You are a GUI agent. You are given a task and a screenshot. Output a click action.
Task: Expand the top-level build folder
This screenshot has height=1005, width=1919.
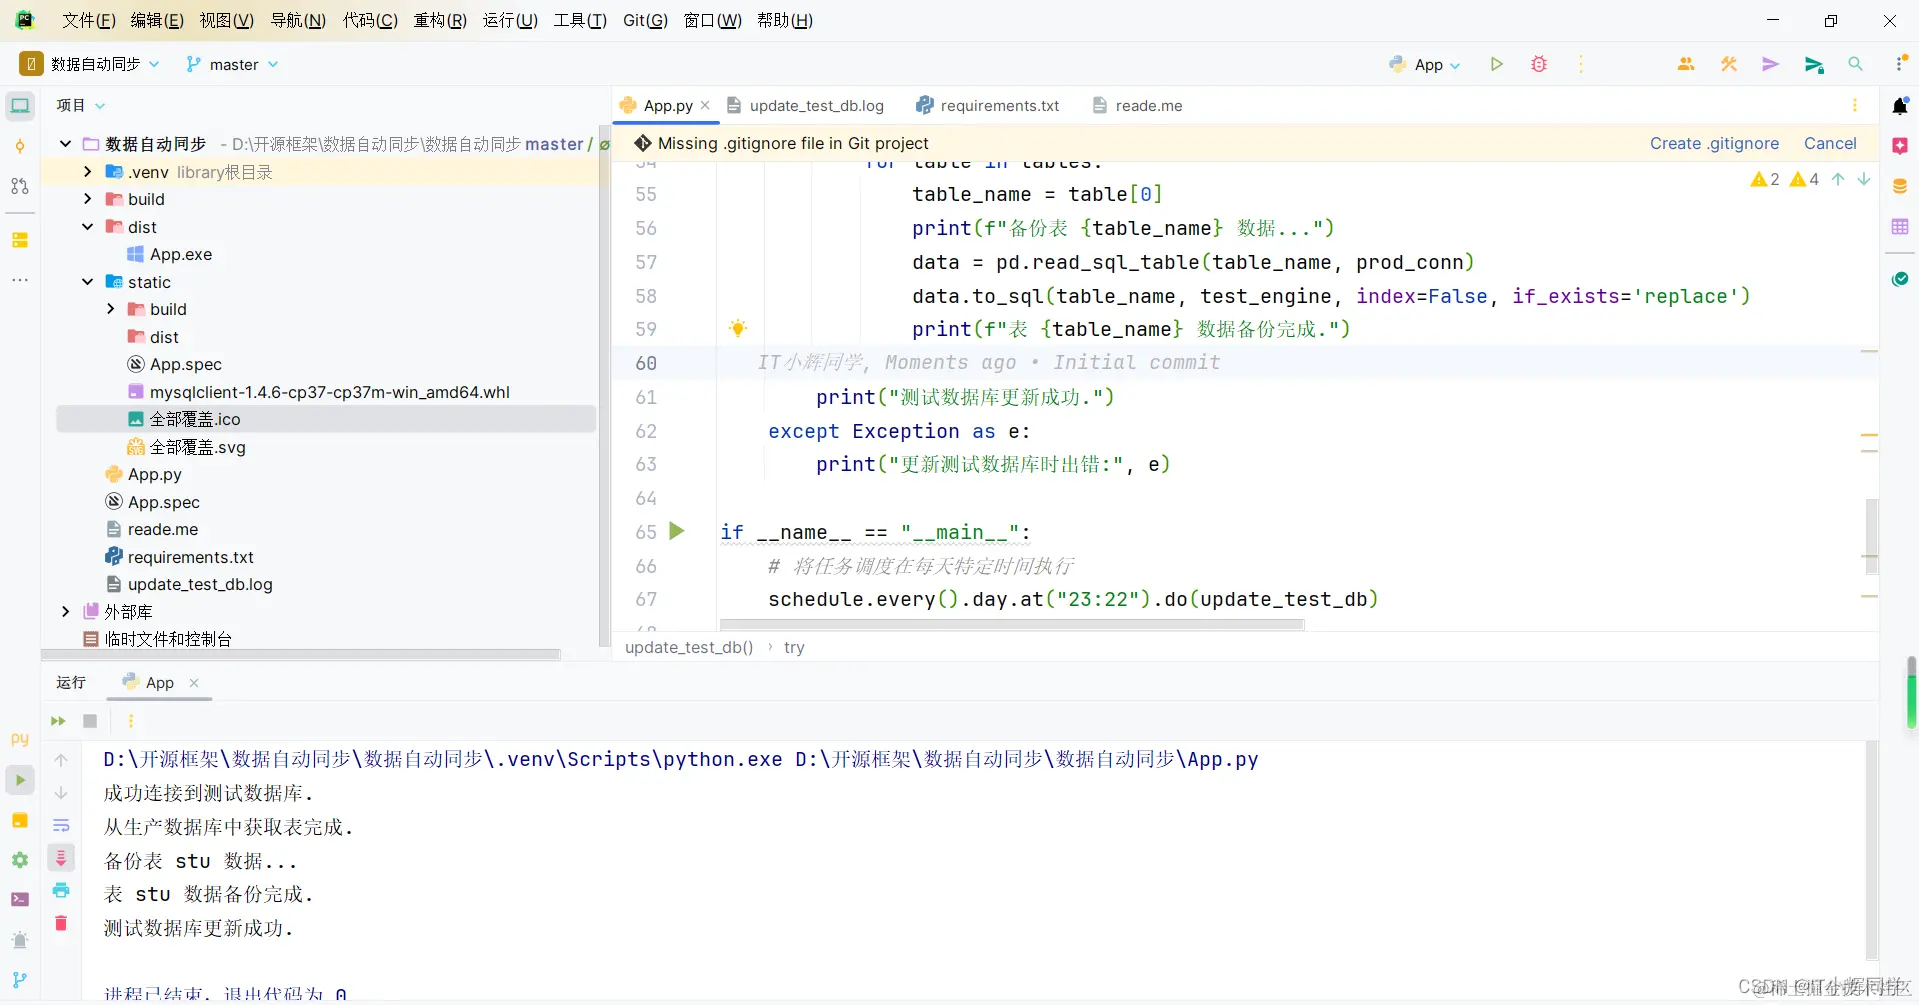coord(88,199)
